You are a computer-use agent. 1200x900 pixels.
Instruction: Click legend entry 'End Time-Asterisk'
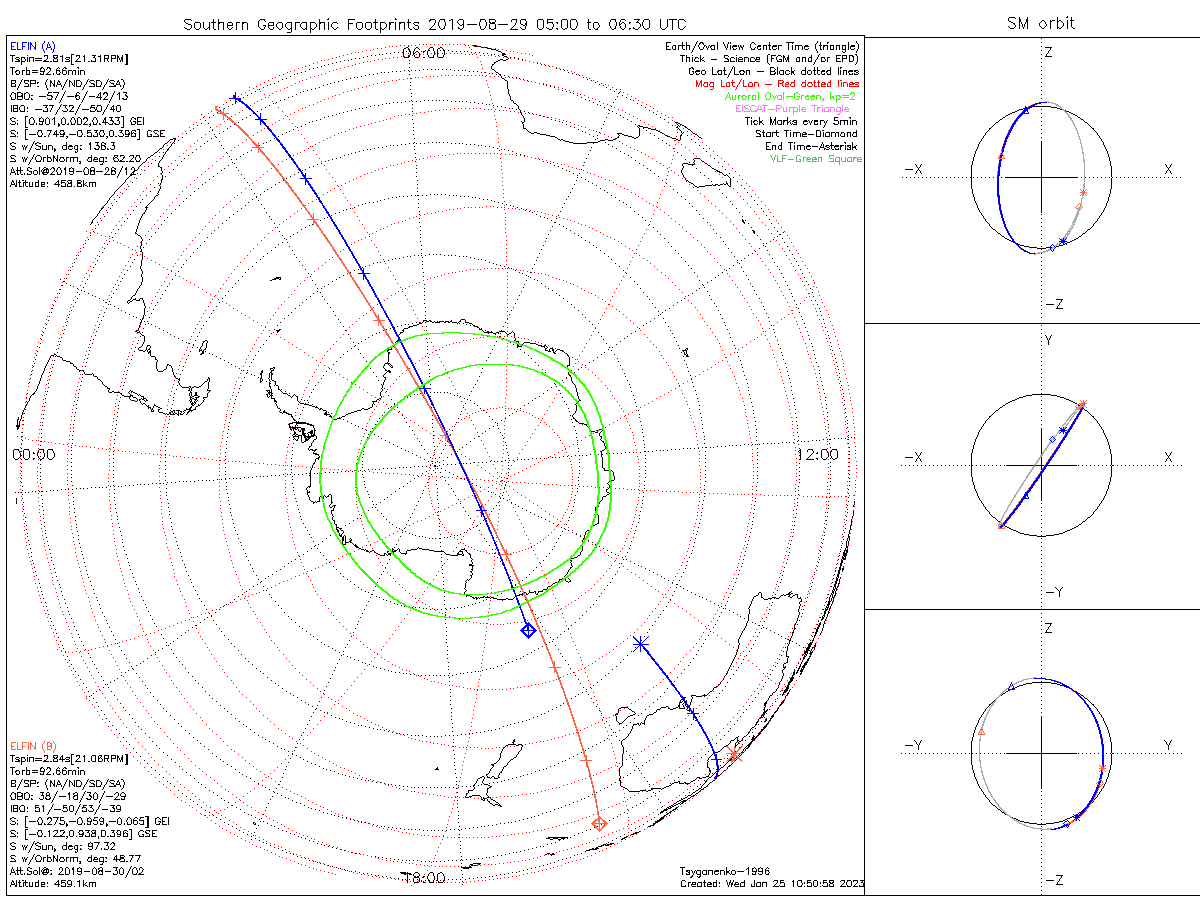pyautogui.click(x=811, y=146)
